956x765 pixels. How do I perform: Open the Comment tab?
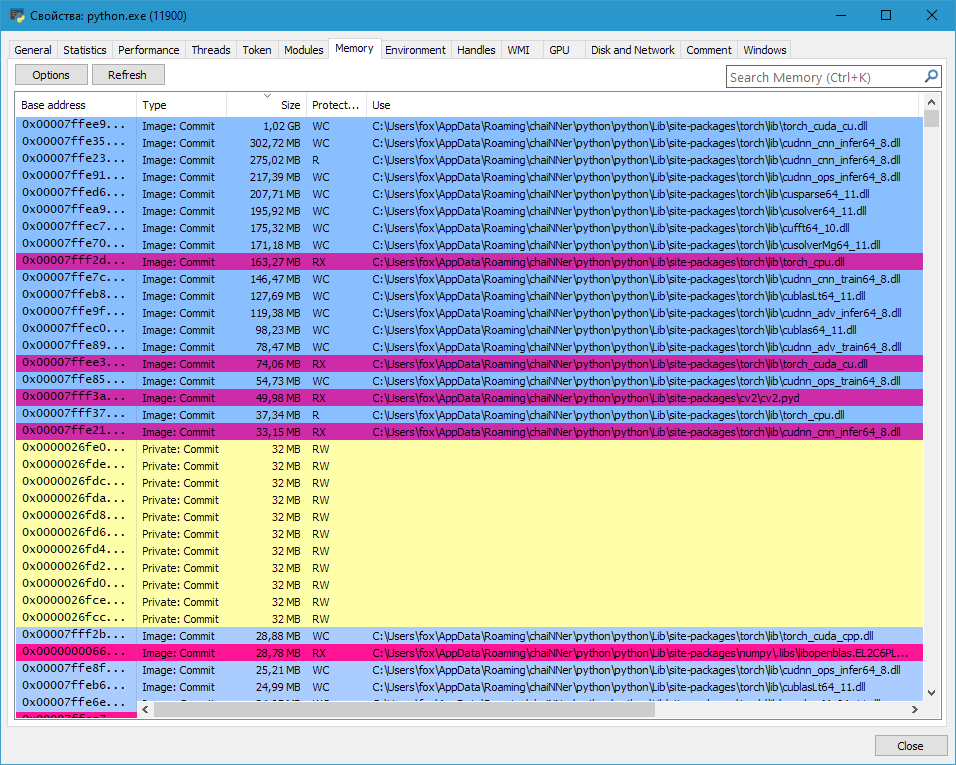(x=708, y=50)
